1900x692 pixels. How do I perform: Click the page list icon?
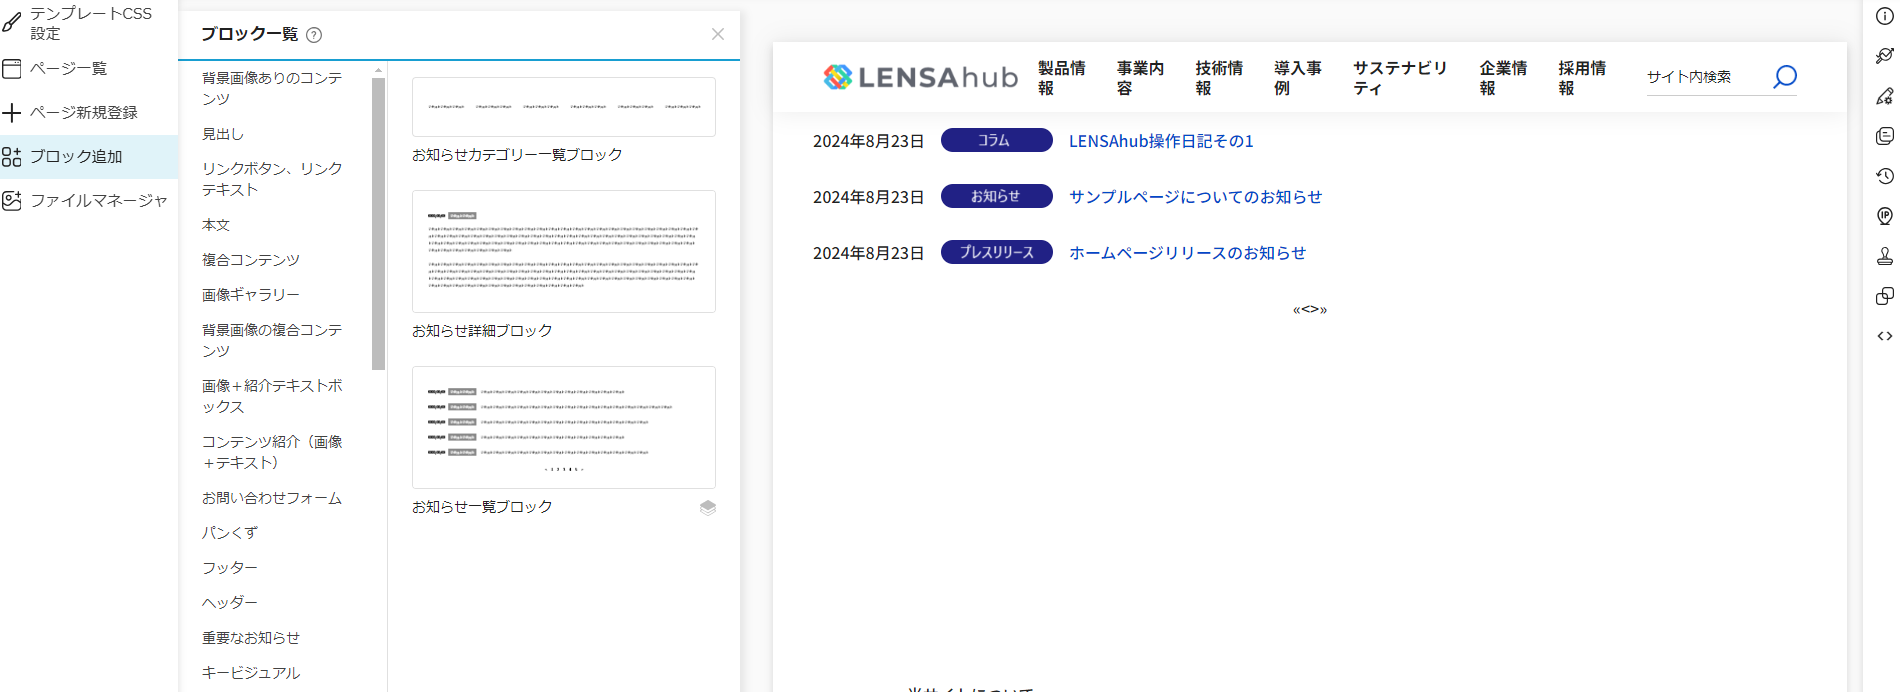[12, 68]
